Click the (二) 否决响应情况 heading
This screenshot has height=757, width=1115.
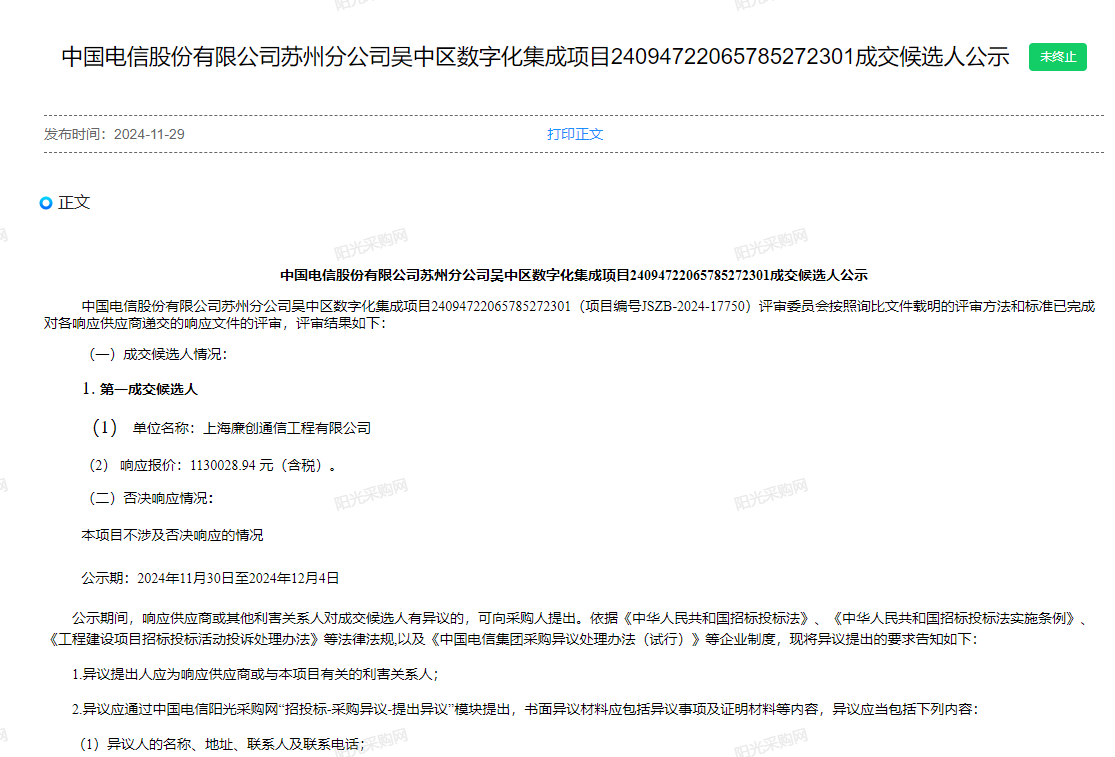pos(151,498)
